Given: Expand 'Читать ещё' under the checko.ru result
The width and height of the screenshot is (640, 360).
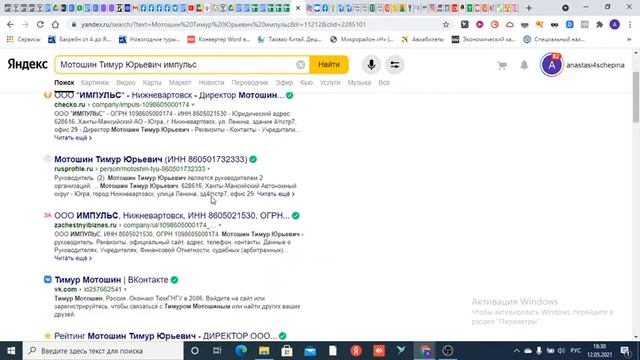Looking at the screenshot, I should [73, 138].
